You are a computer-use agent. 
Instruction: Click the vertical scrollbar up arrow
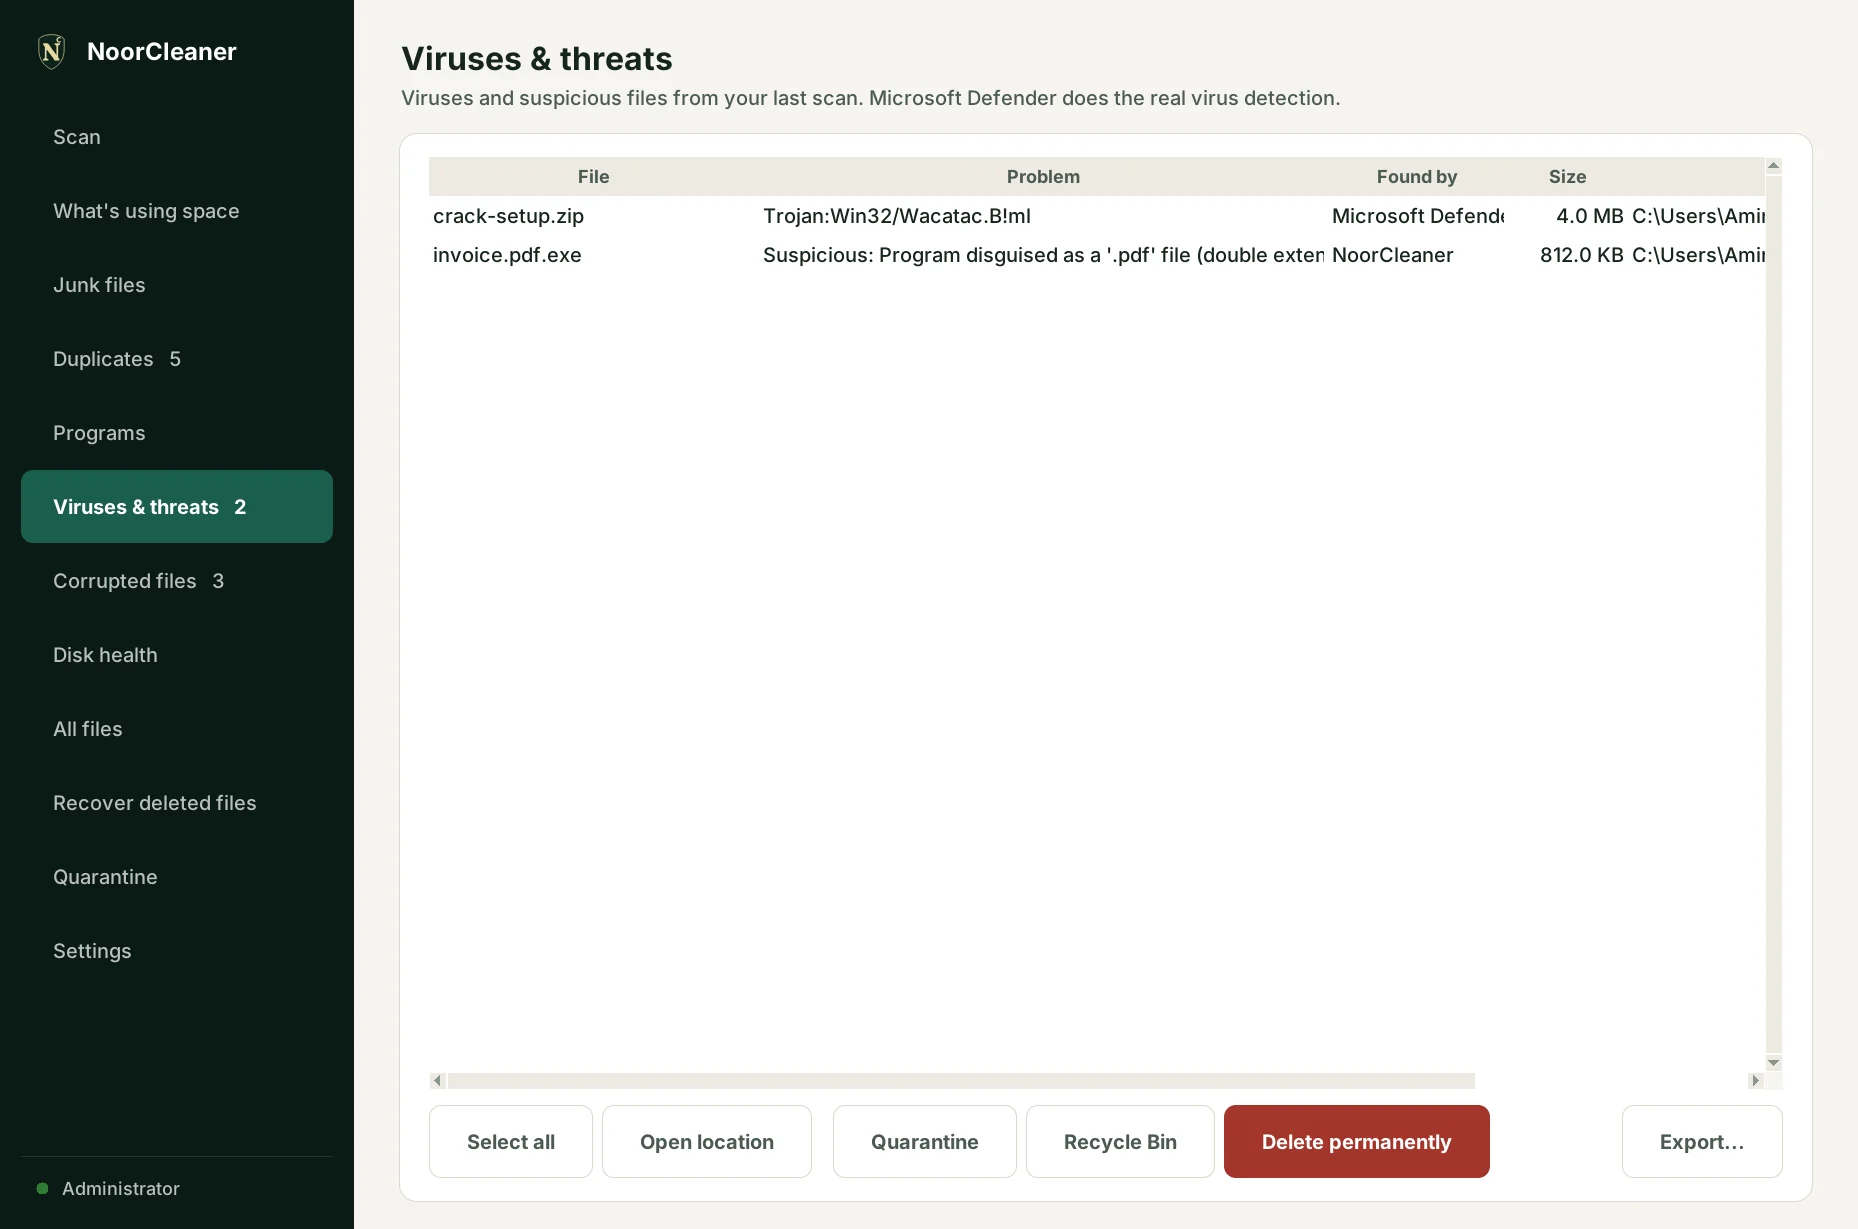[x=1773, y=166]
